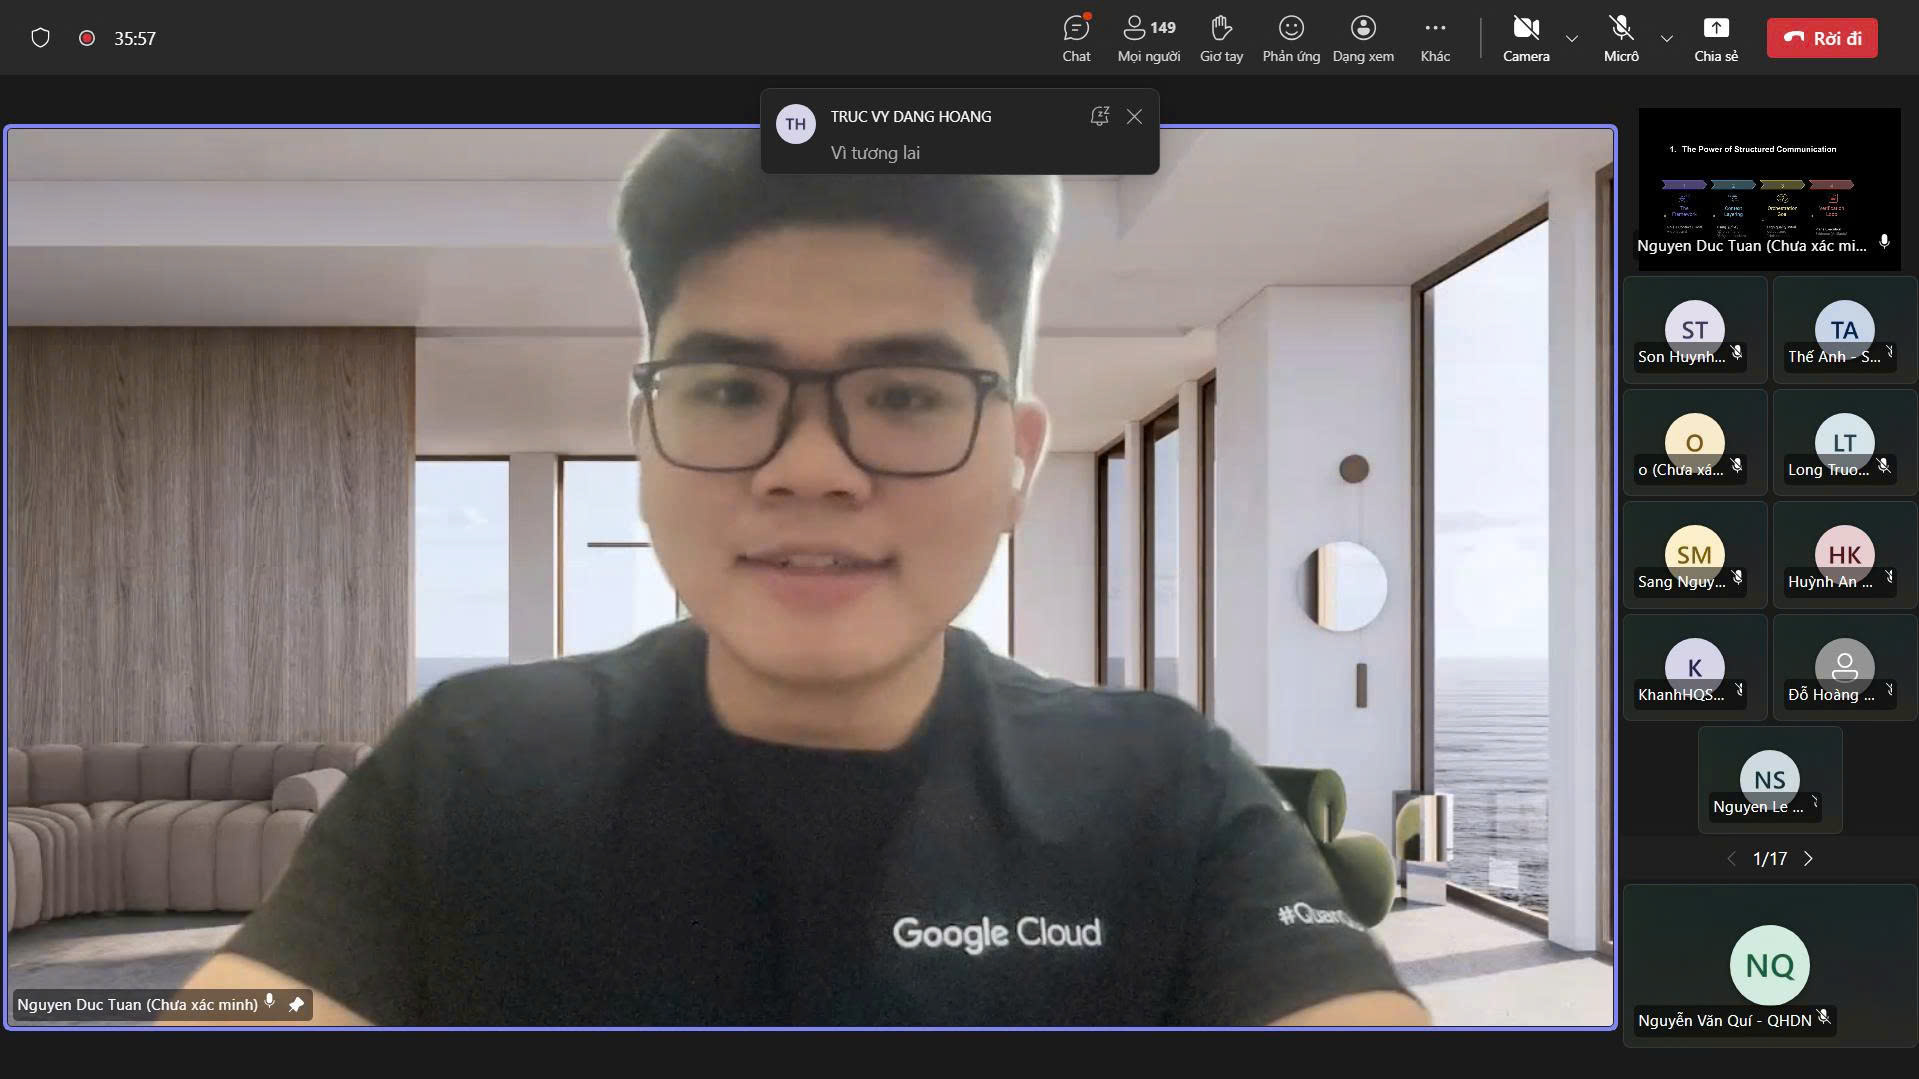Image resolution: width=1919 pixels, height=1079 pixels.
Task: Dismiss the TRUC VY DANG HOANG notification
Action: [1134, 117]
